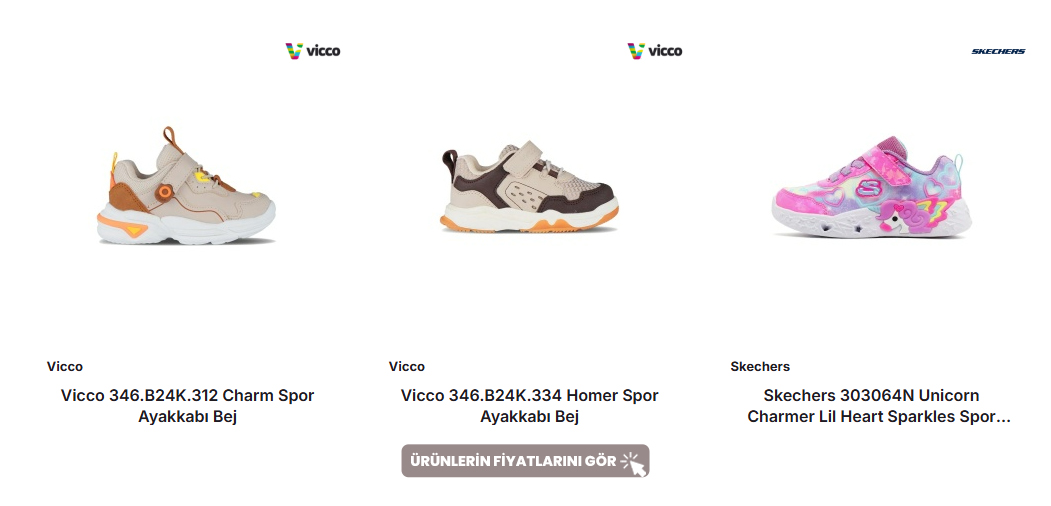Image resolution: width=1051 pixels, height=506 pixels.
Task: Click the Skechers brand logo
Action: 998,52
